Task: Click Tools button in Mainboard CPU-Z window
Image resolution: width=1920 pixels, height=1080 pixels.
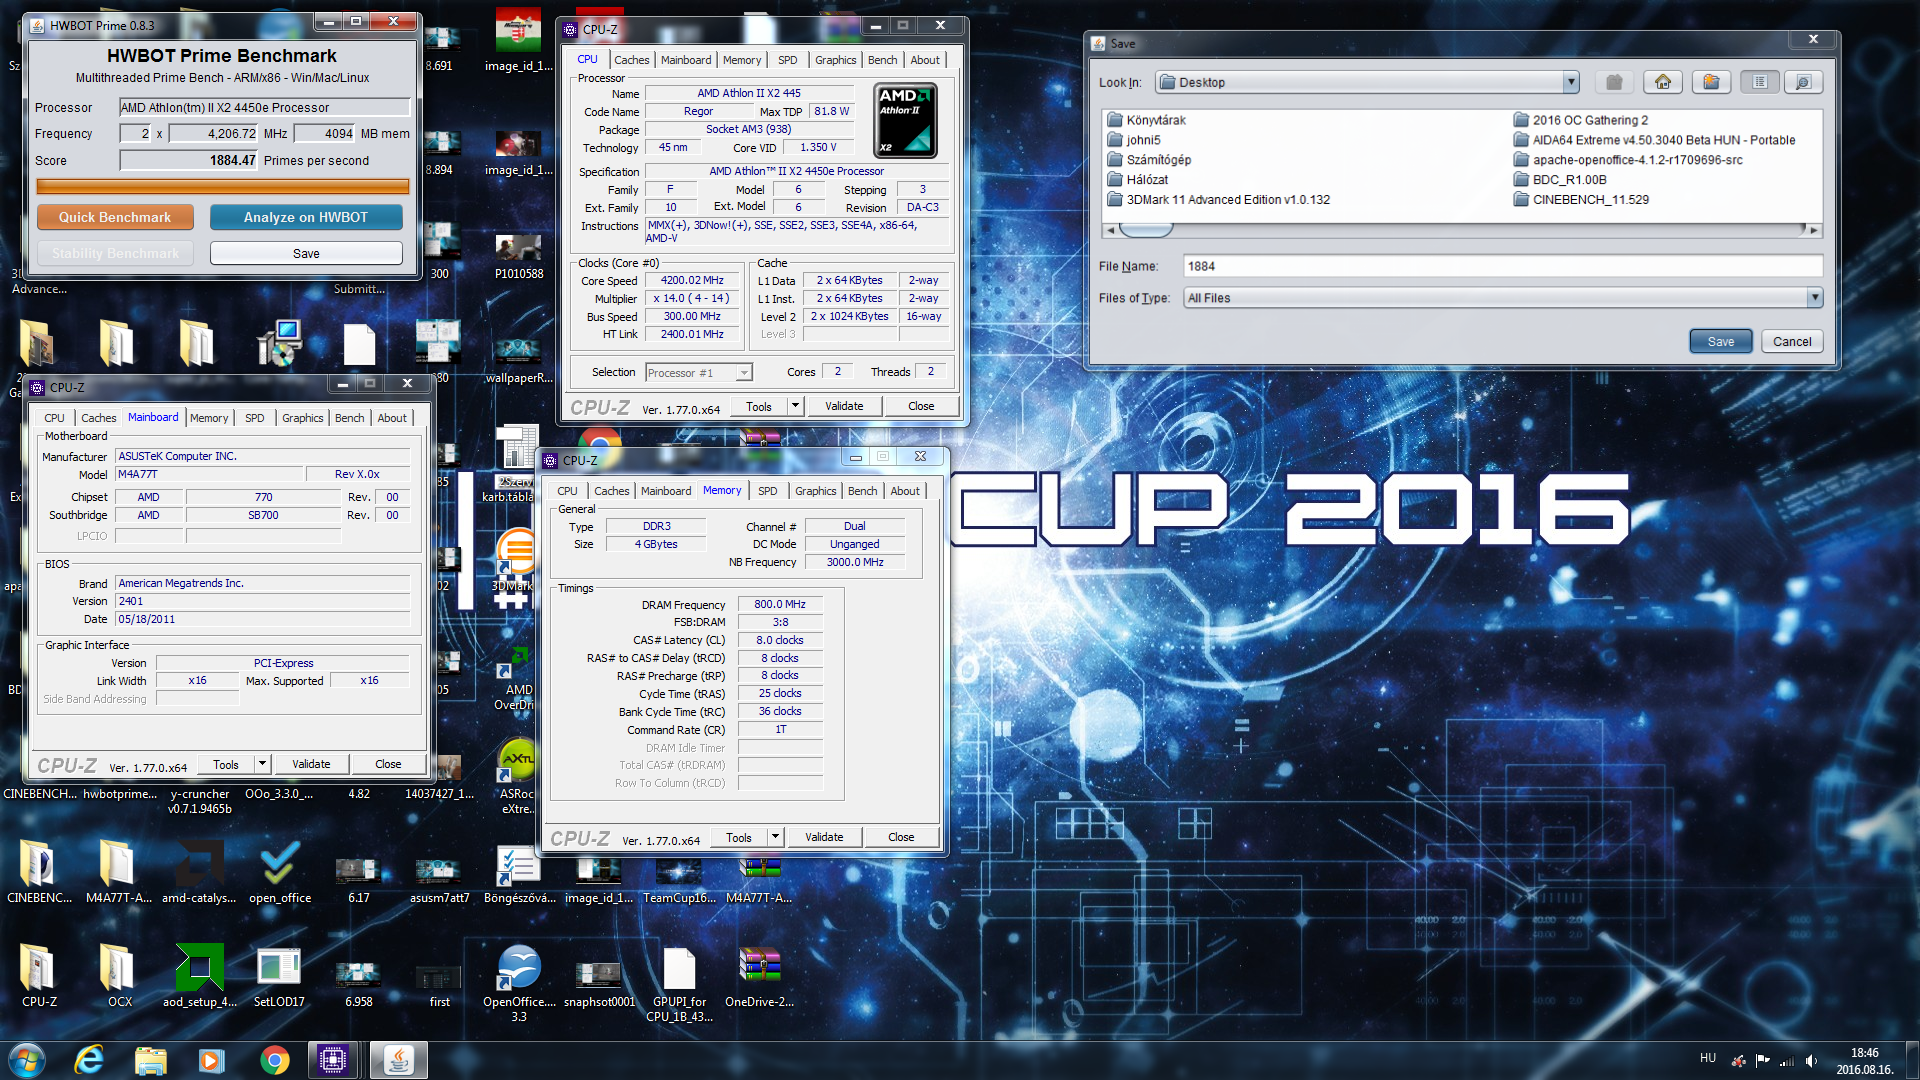Action: (x=226, y=764)
